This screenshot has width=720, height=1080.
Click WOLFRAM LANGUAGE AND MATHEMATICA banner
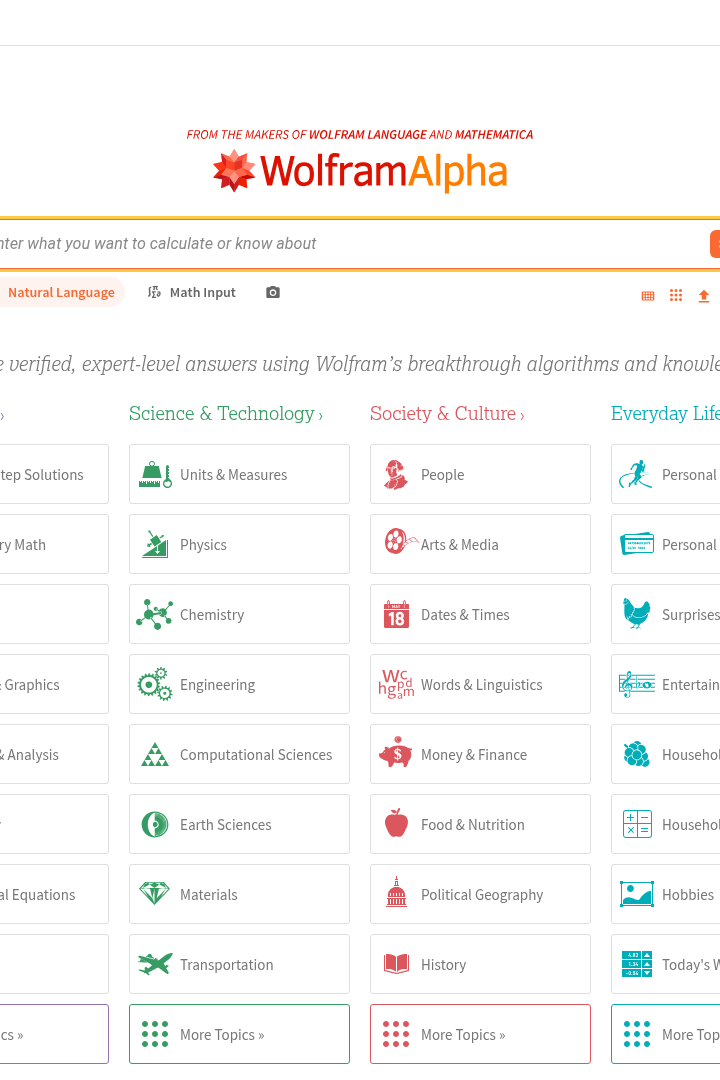click(360, 134)
